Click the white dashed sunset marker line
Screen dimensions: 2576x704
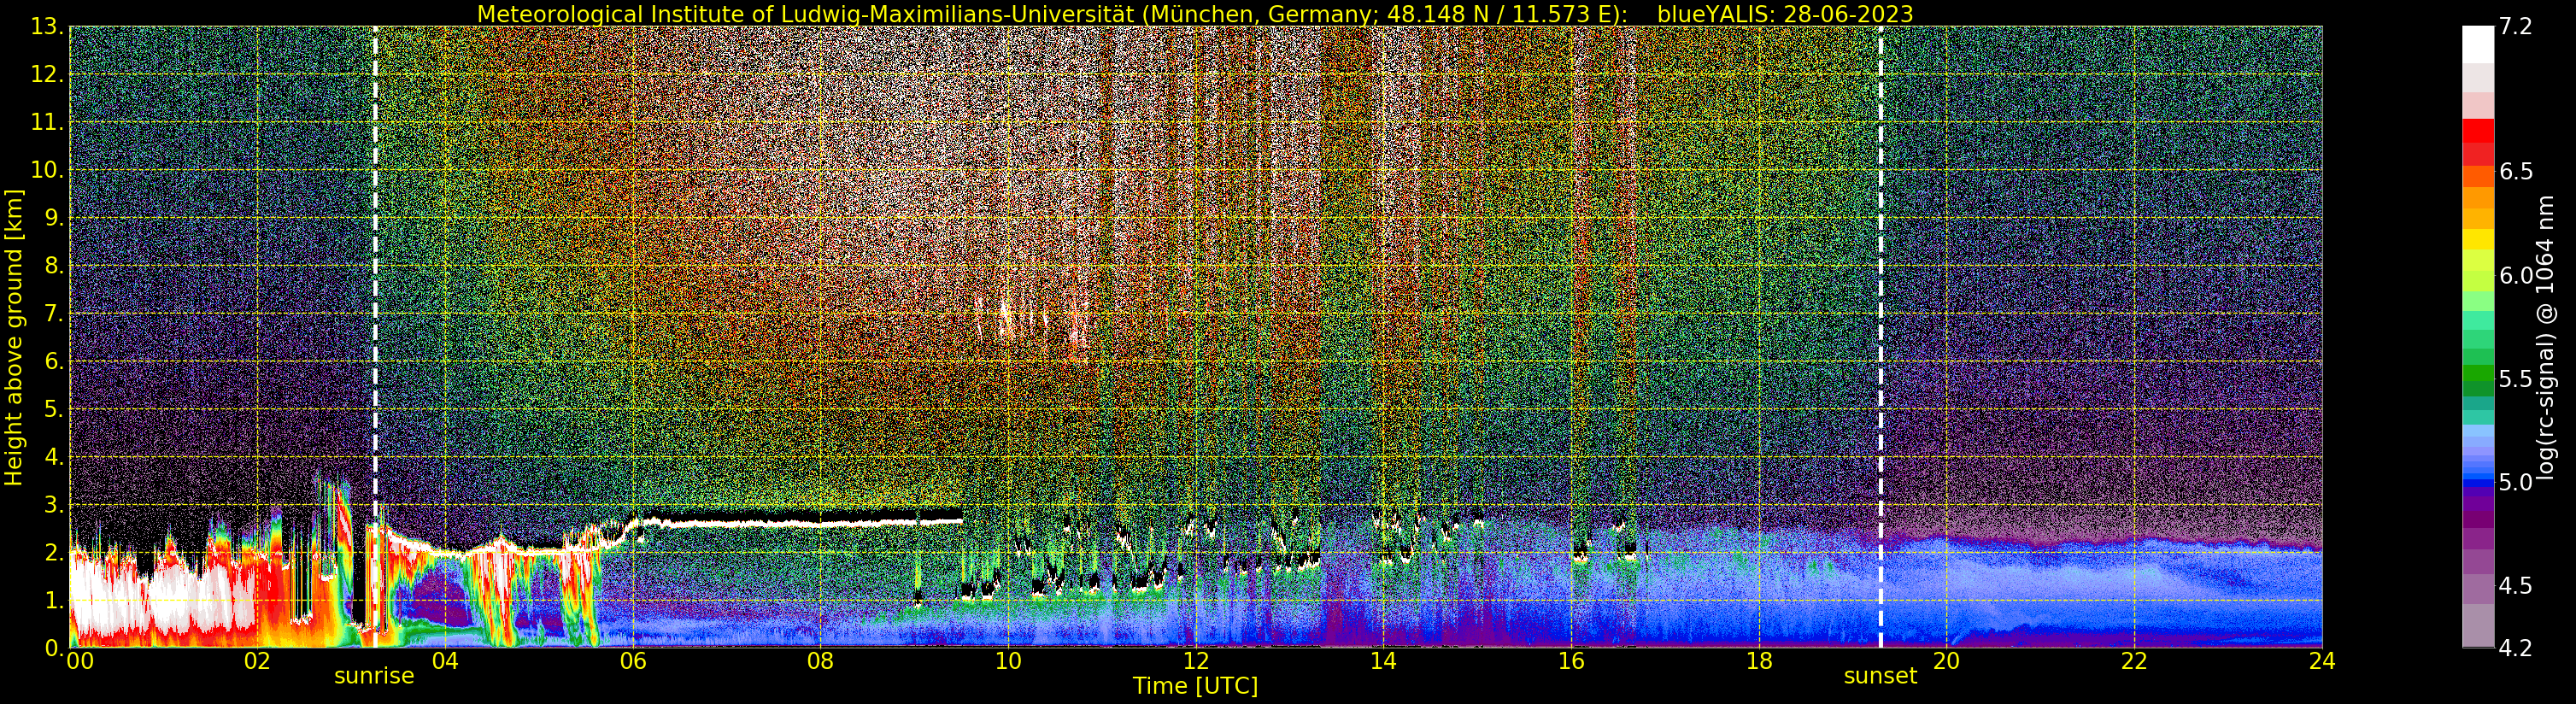(x=1881, y=337)
